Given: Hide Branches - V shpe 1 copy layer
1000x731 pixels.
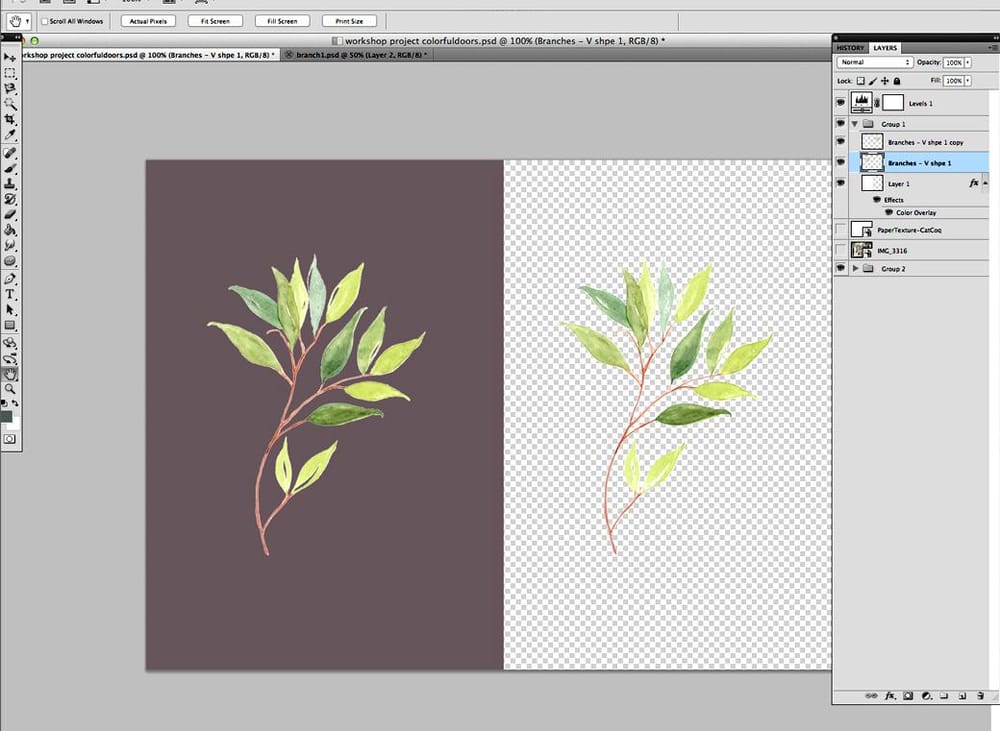Looking at the screenshot, I should 841,142.
